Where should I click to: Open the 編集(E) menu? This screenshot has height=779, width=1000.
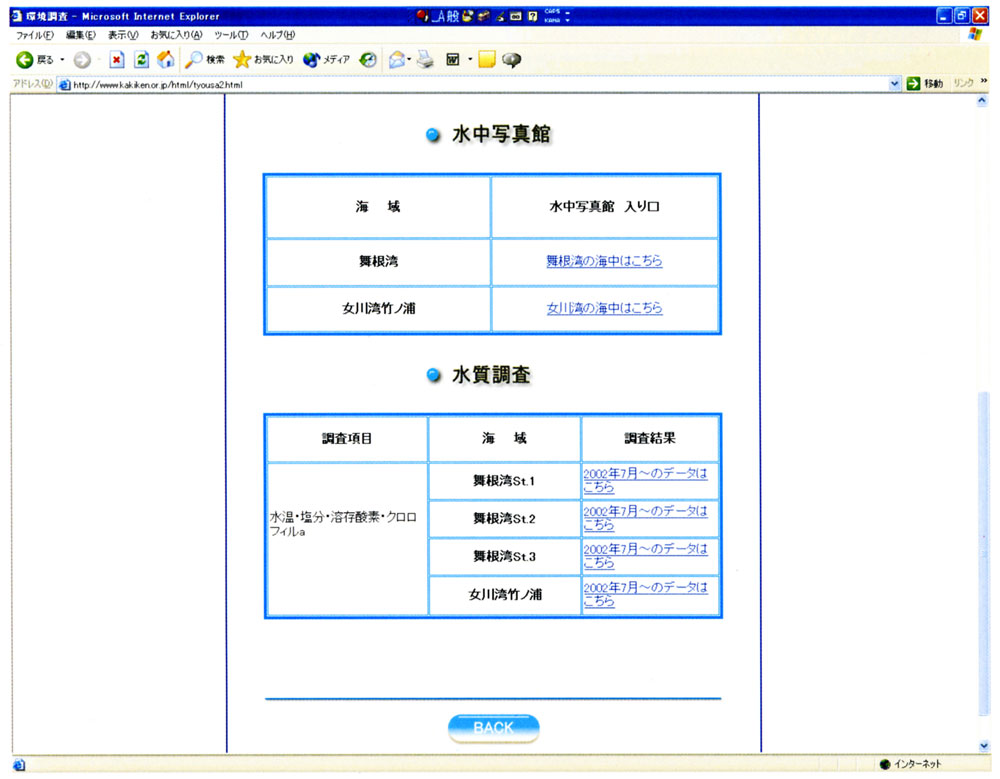click(81, 35)
